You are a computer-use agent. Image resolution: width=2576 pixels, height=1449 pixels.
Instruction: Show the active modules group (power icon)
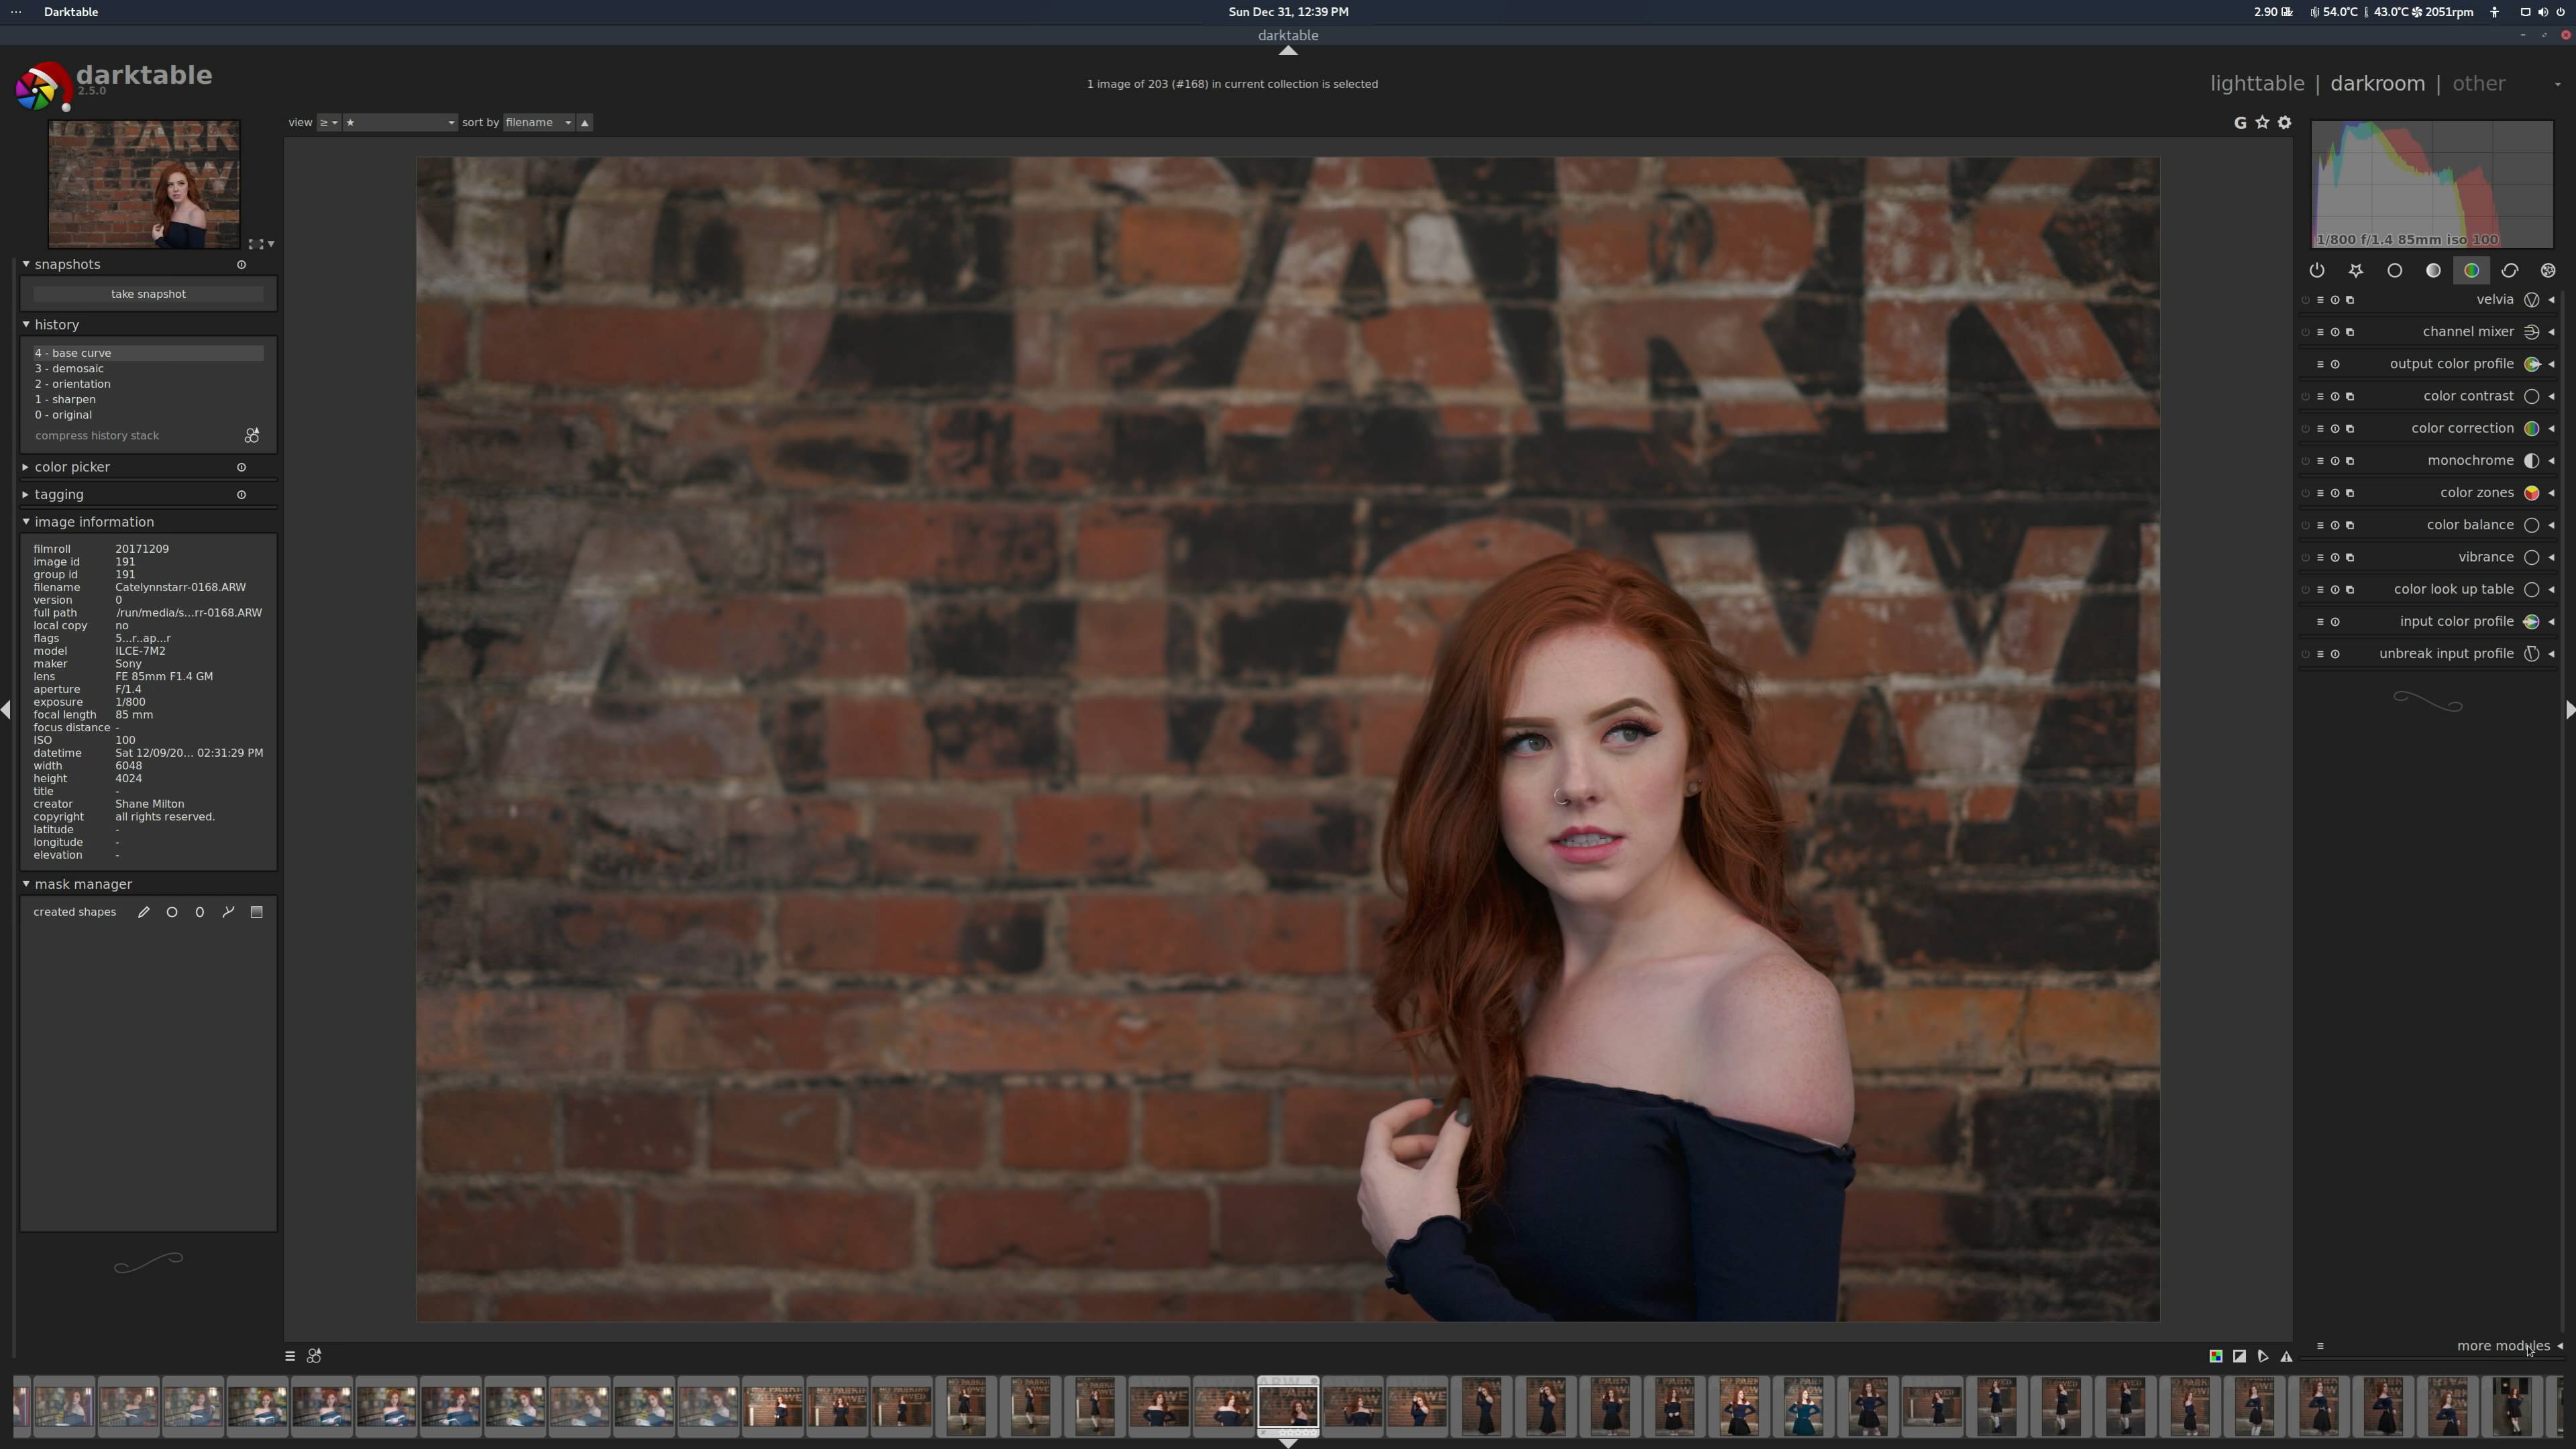point(2317,271)
